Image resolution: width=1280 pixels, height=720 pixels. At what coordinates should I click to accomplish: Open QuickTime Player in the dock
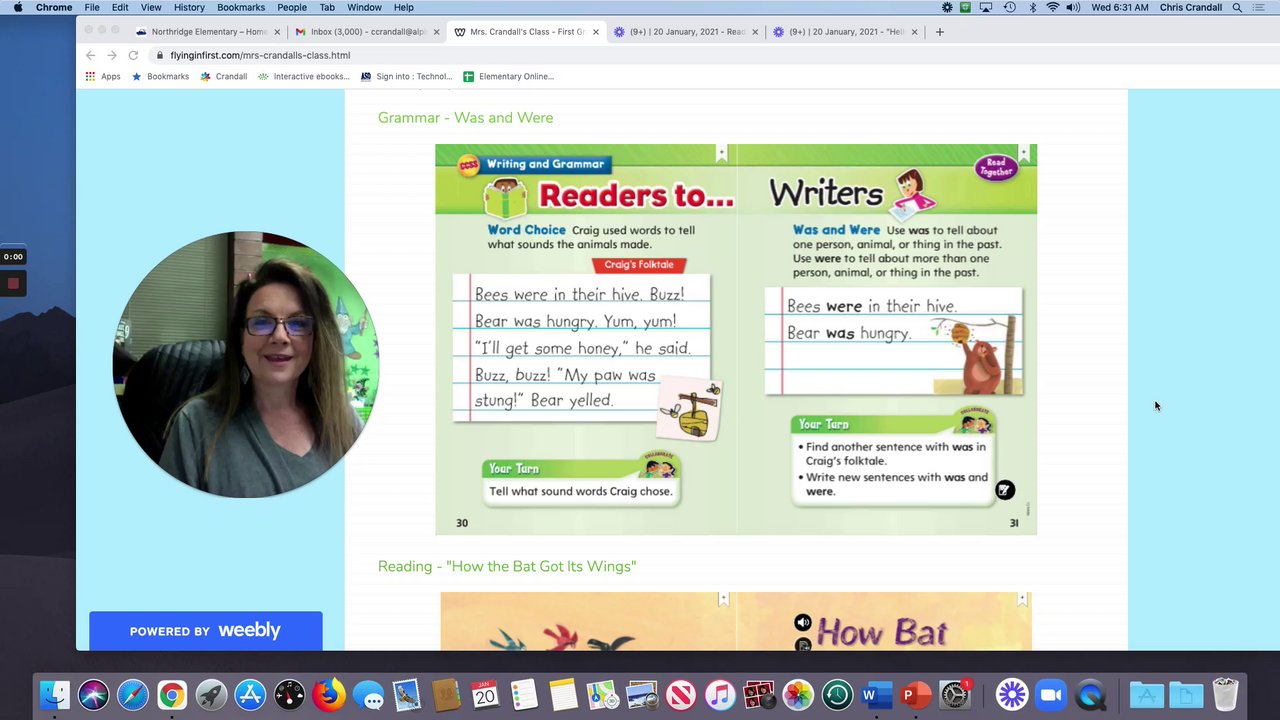coord(1091,694)
